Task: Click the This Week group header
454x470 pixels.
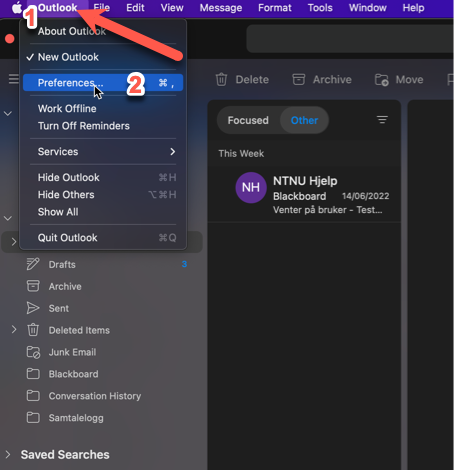Action: tap(241, 154)
